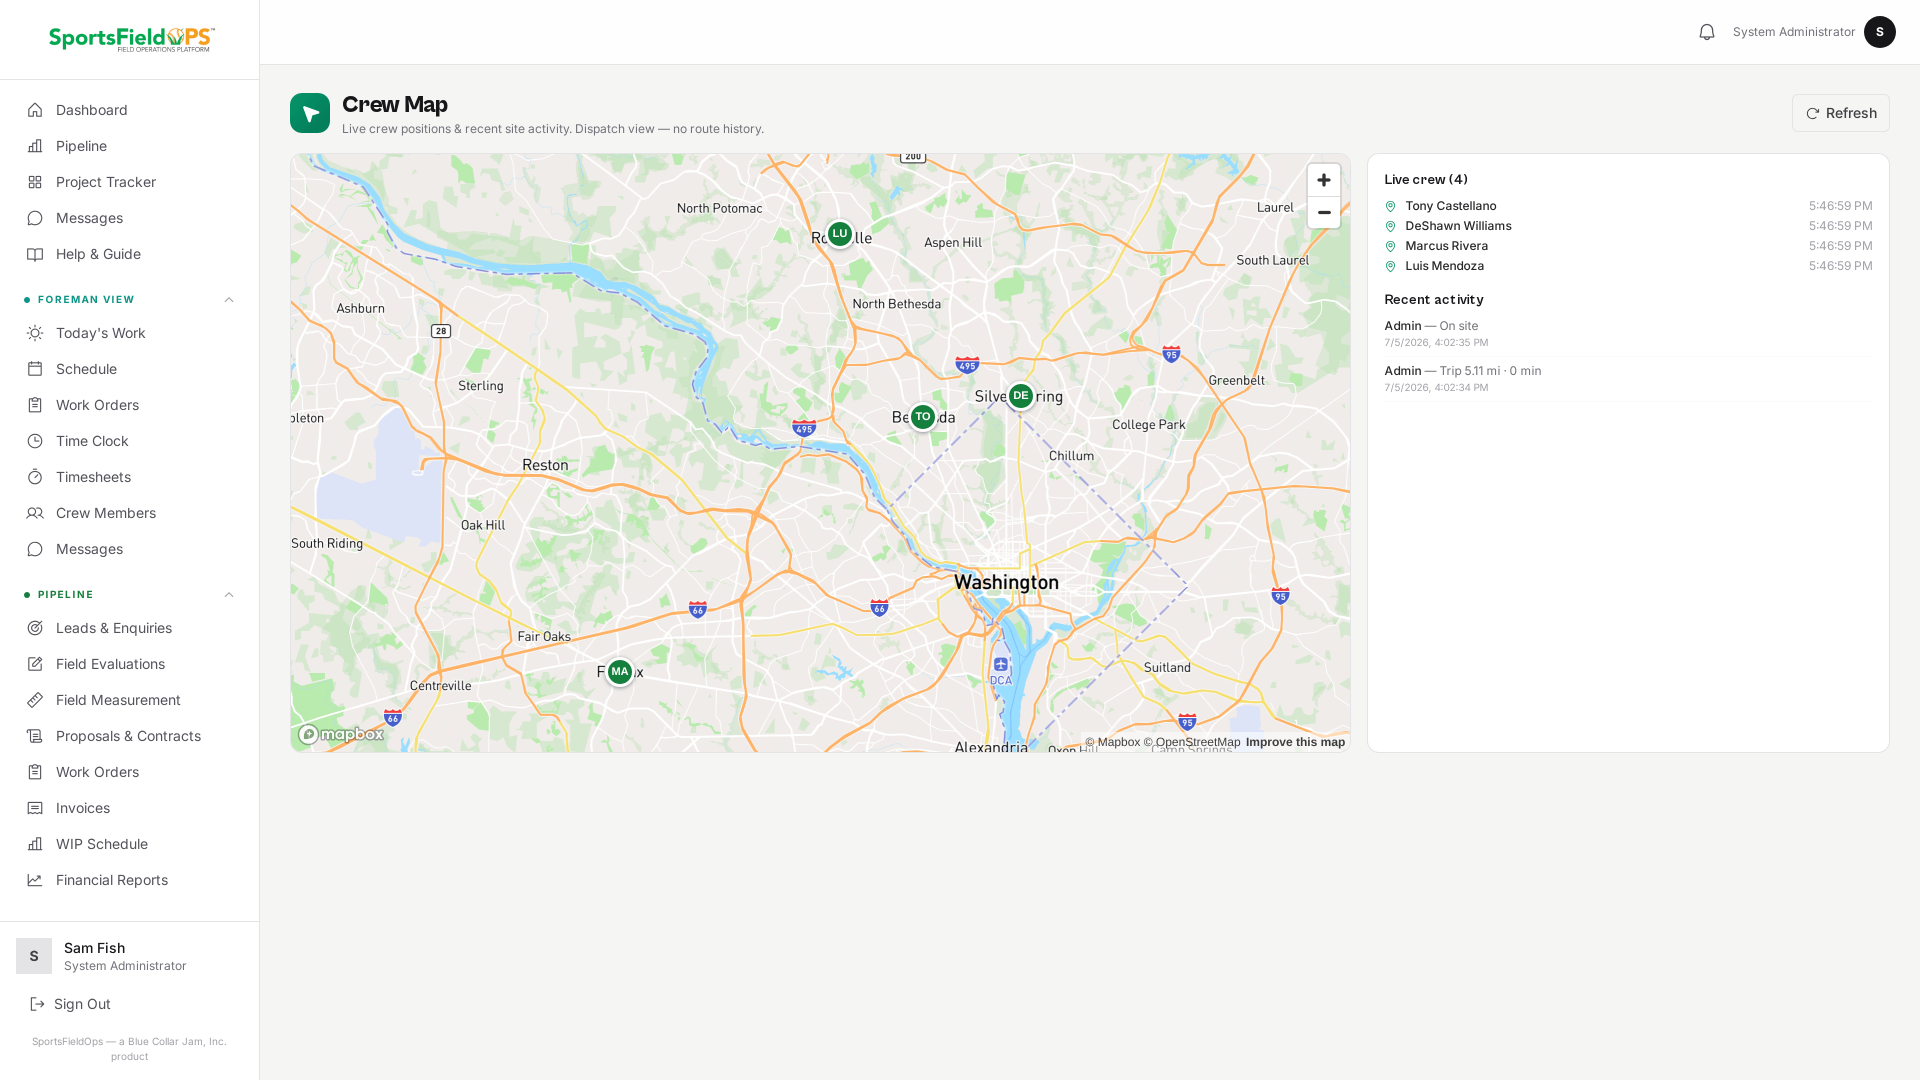Viewport: 1920px width, 1080px height.
Task: Click the Today's Work sun icon
Action: [x=35, y=333]
